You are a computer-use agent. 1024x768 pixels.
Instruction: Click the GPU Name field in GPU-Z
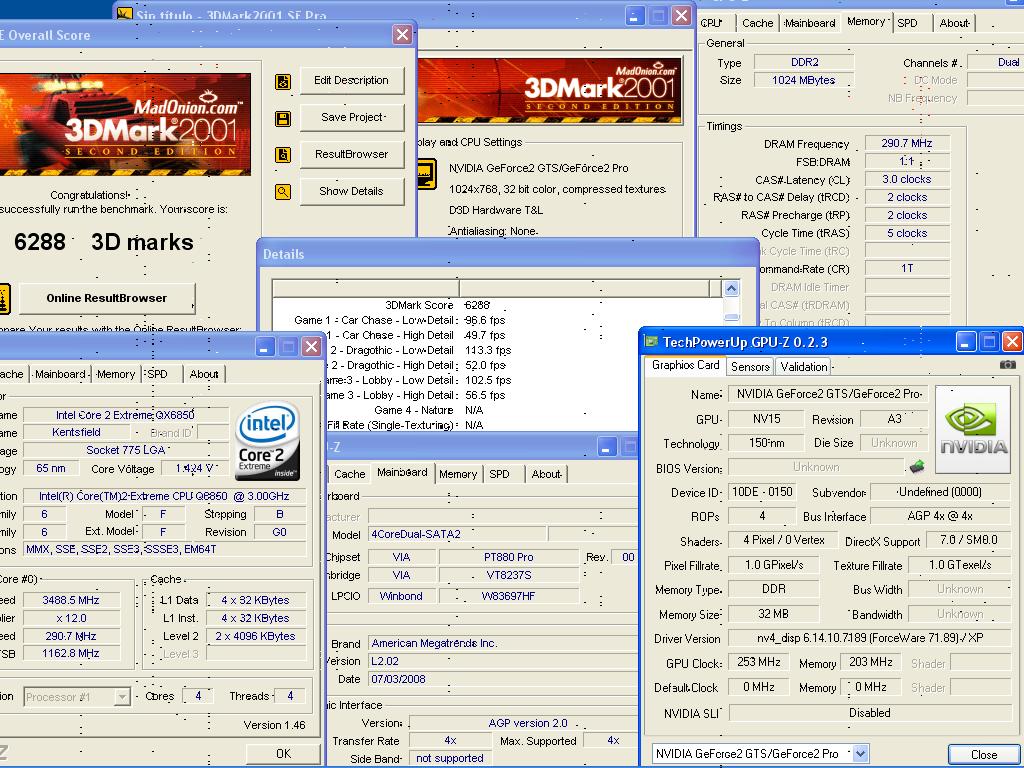[x=827, y=394]
